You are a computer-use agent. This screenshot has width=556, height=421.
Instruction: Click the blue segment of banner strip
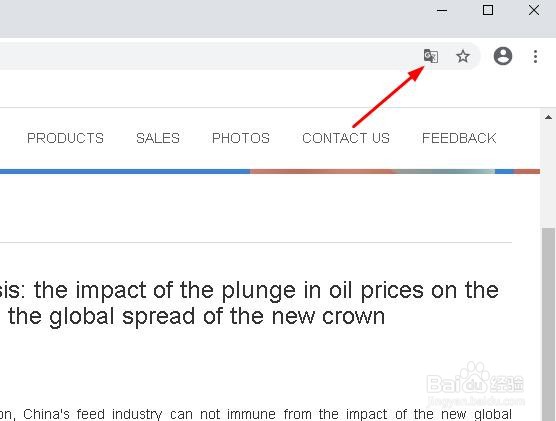(x=125, y=172)
